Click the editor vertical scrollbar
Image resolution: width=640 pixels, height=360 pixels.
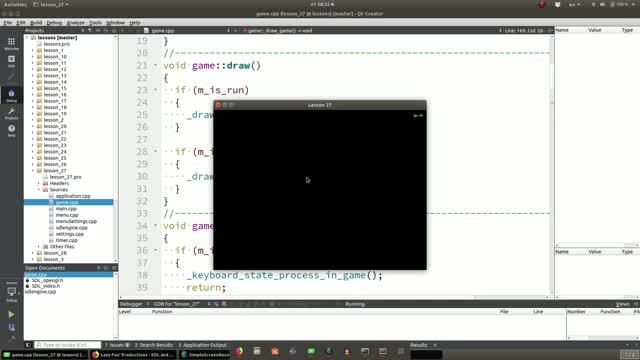(551, 165)
